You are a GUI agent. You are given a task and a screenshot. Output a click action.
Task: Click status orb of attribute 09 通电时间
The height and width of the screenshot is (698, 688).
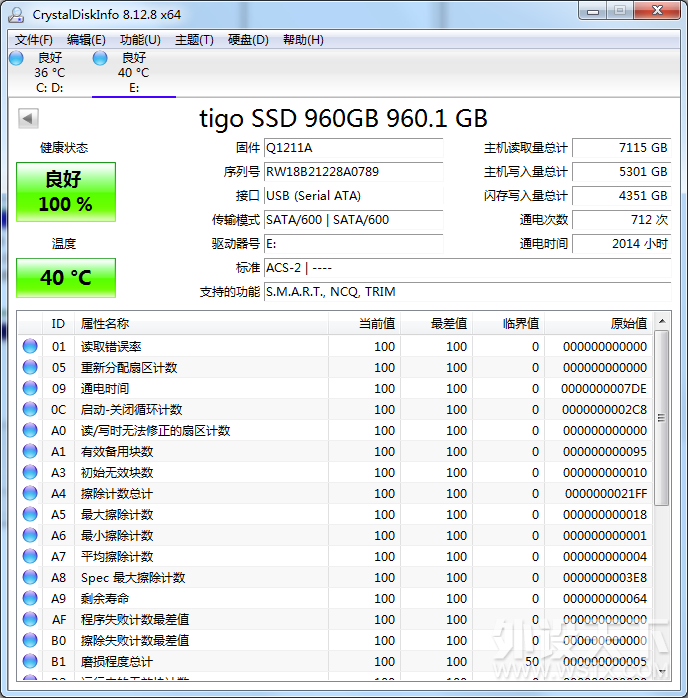click(x=30, y=388)
